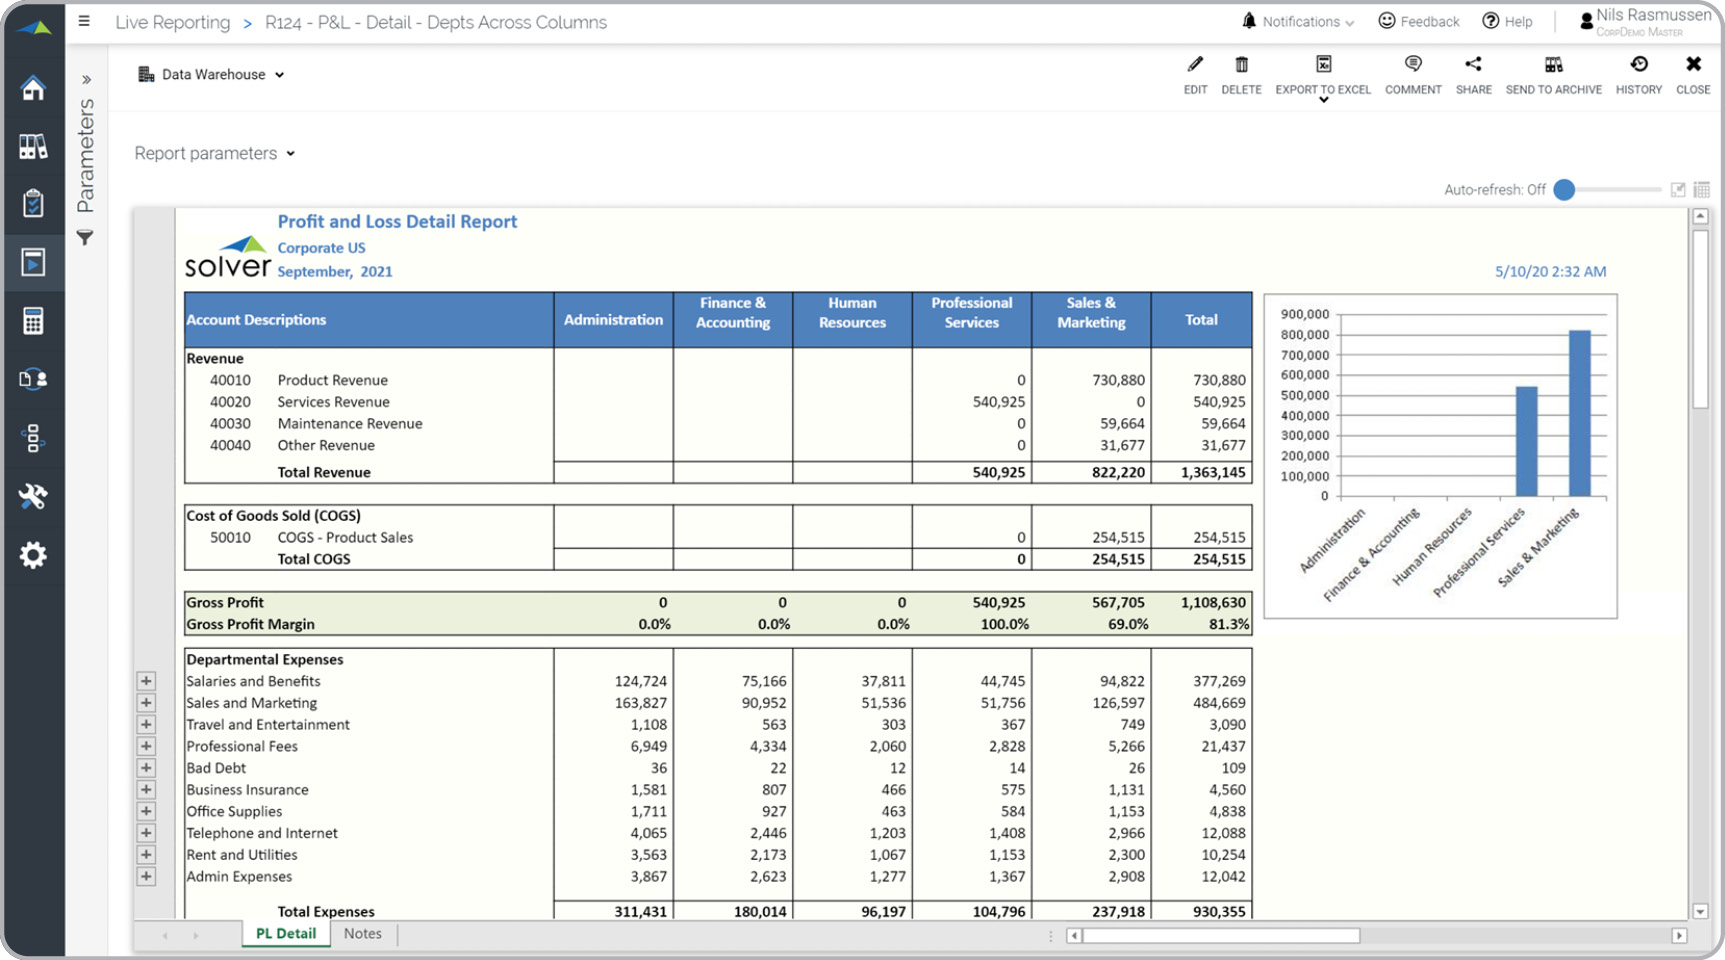Toggle the Auto-refresh switch
Screen dimensions: 1725x960
1565,190
